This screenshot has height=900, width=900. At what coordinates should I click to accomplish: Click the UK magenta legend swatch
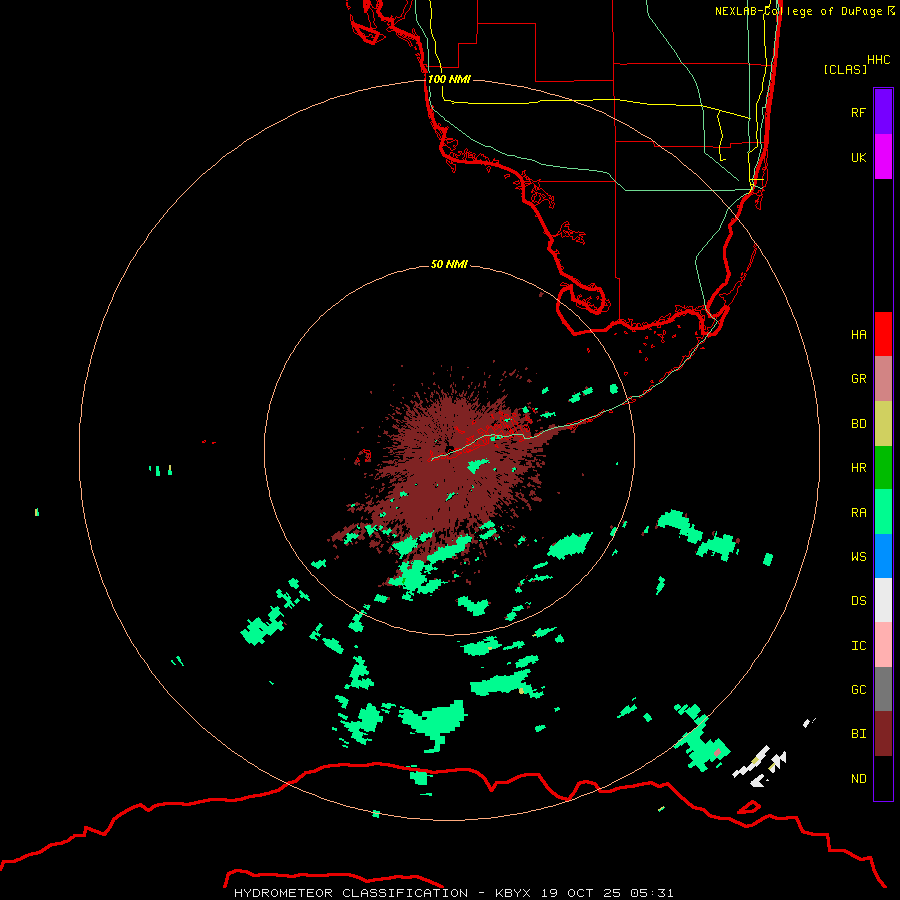tap(883, 157)
